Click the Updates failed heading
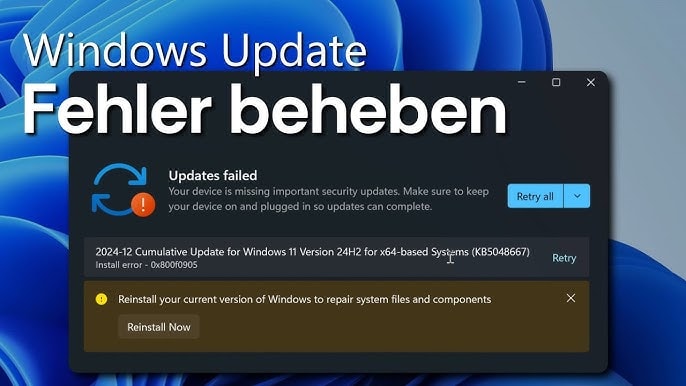686x386 pixels. pos(213,175)
